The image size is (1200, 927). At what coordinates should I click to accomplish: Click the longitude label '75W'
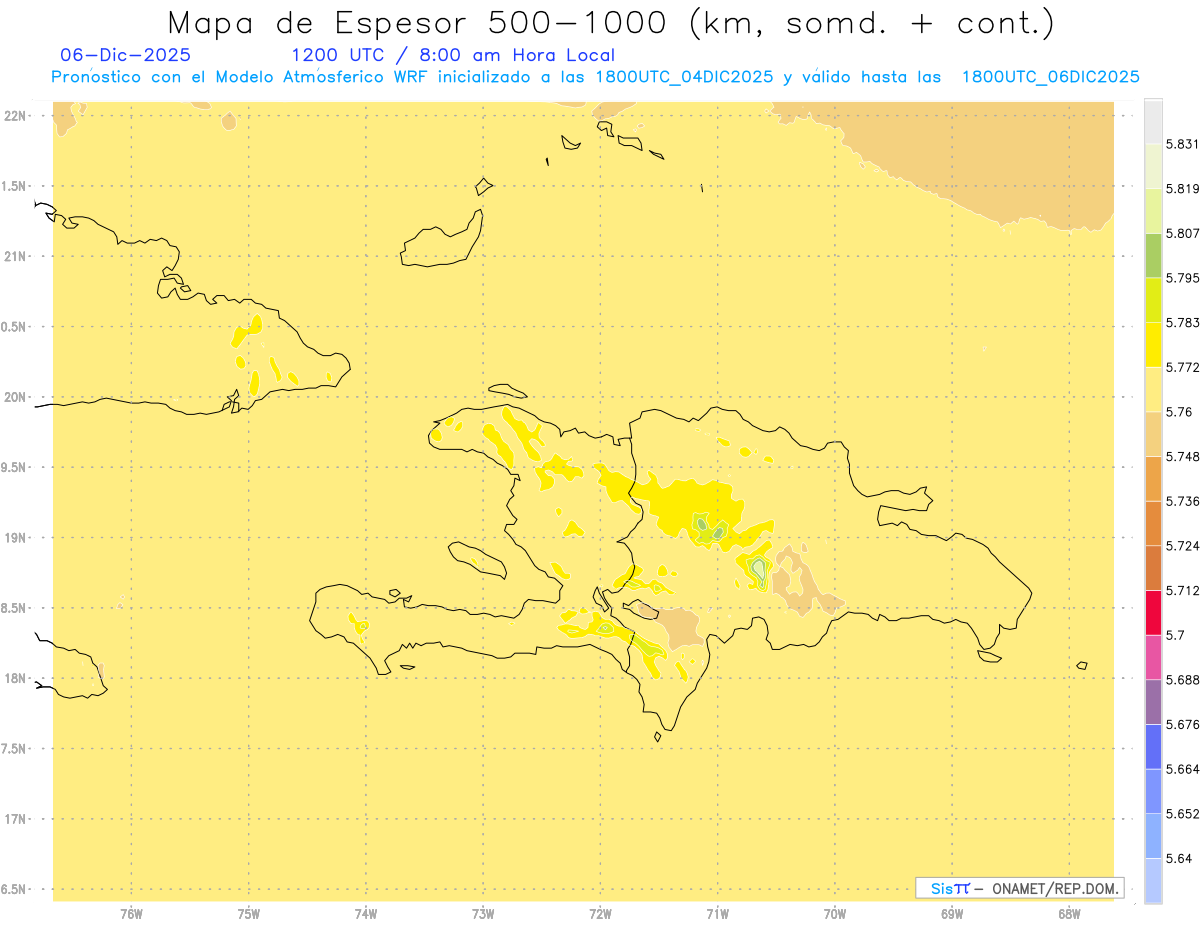point(249,914)
